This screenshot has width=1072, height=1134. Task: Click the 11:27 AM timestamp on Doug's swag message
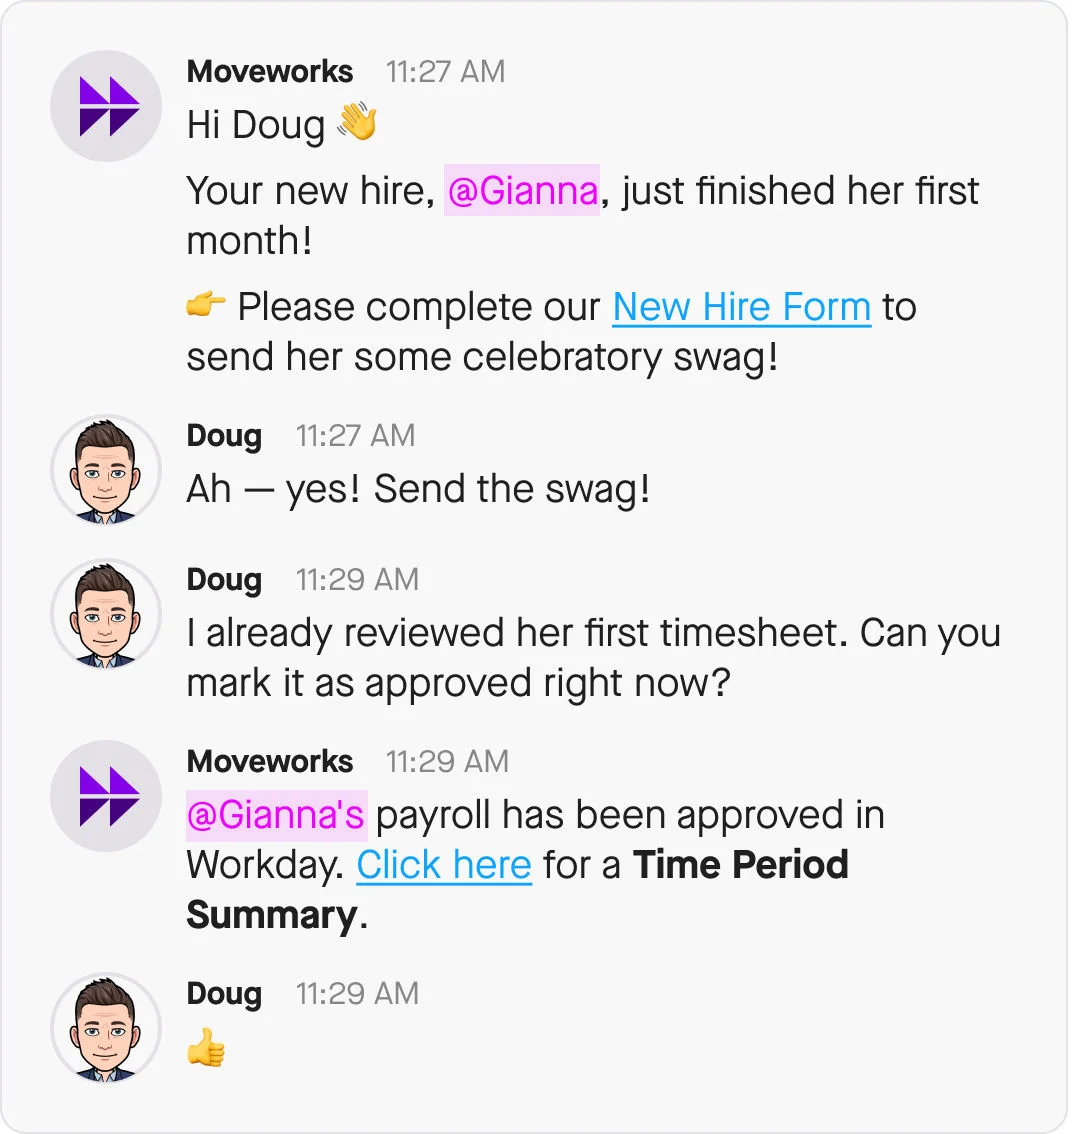coord(356,436)
